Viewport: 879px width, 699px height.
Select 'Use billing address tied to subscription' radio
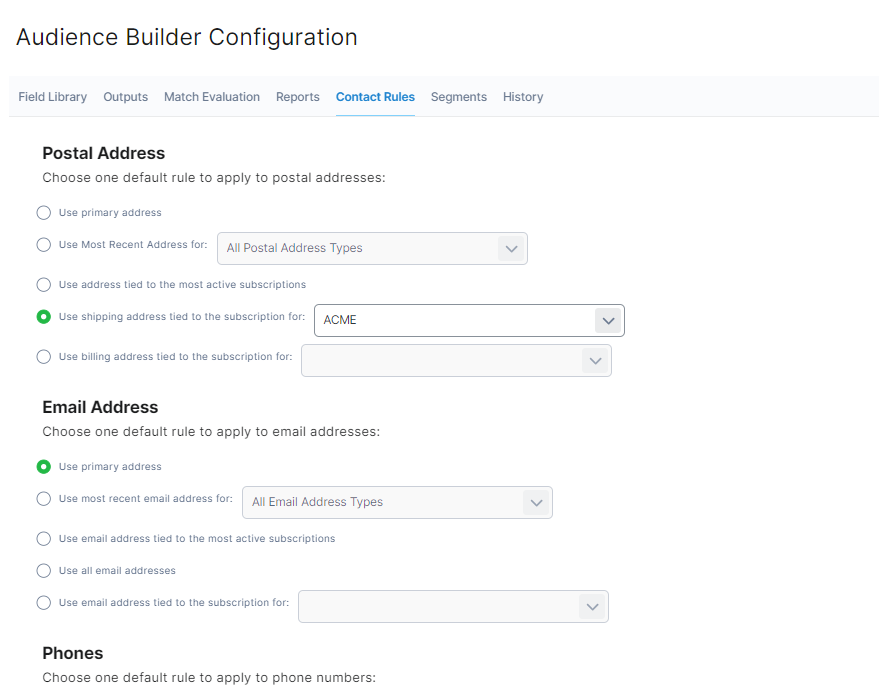pyautogui.click(x=44, y=357)
